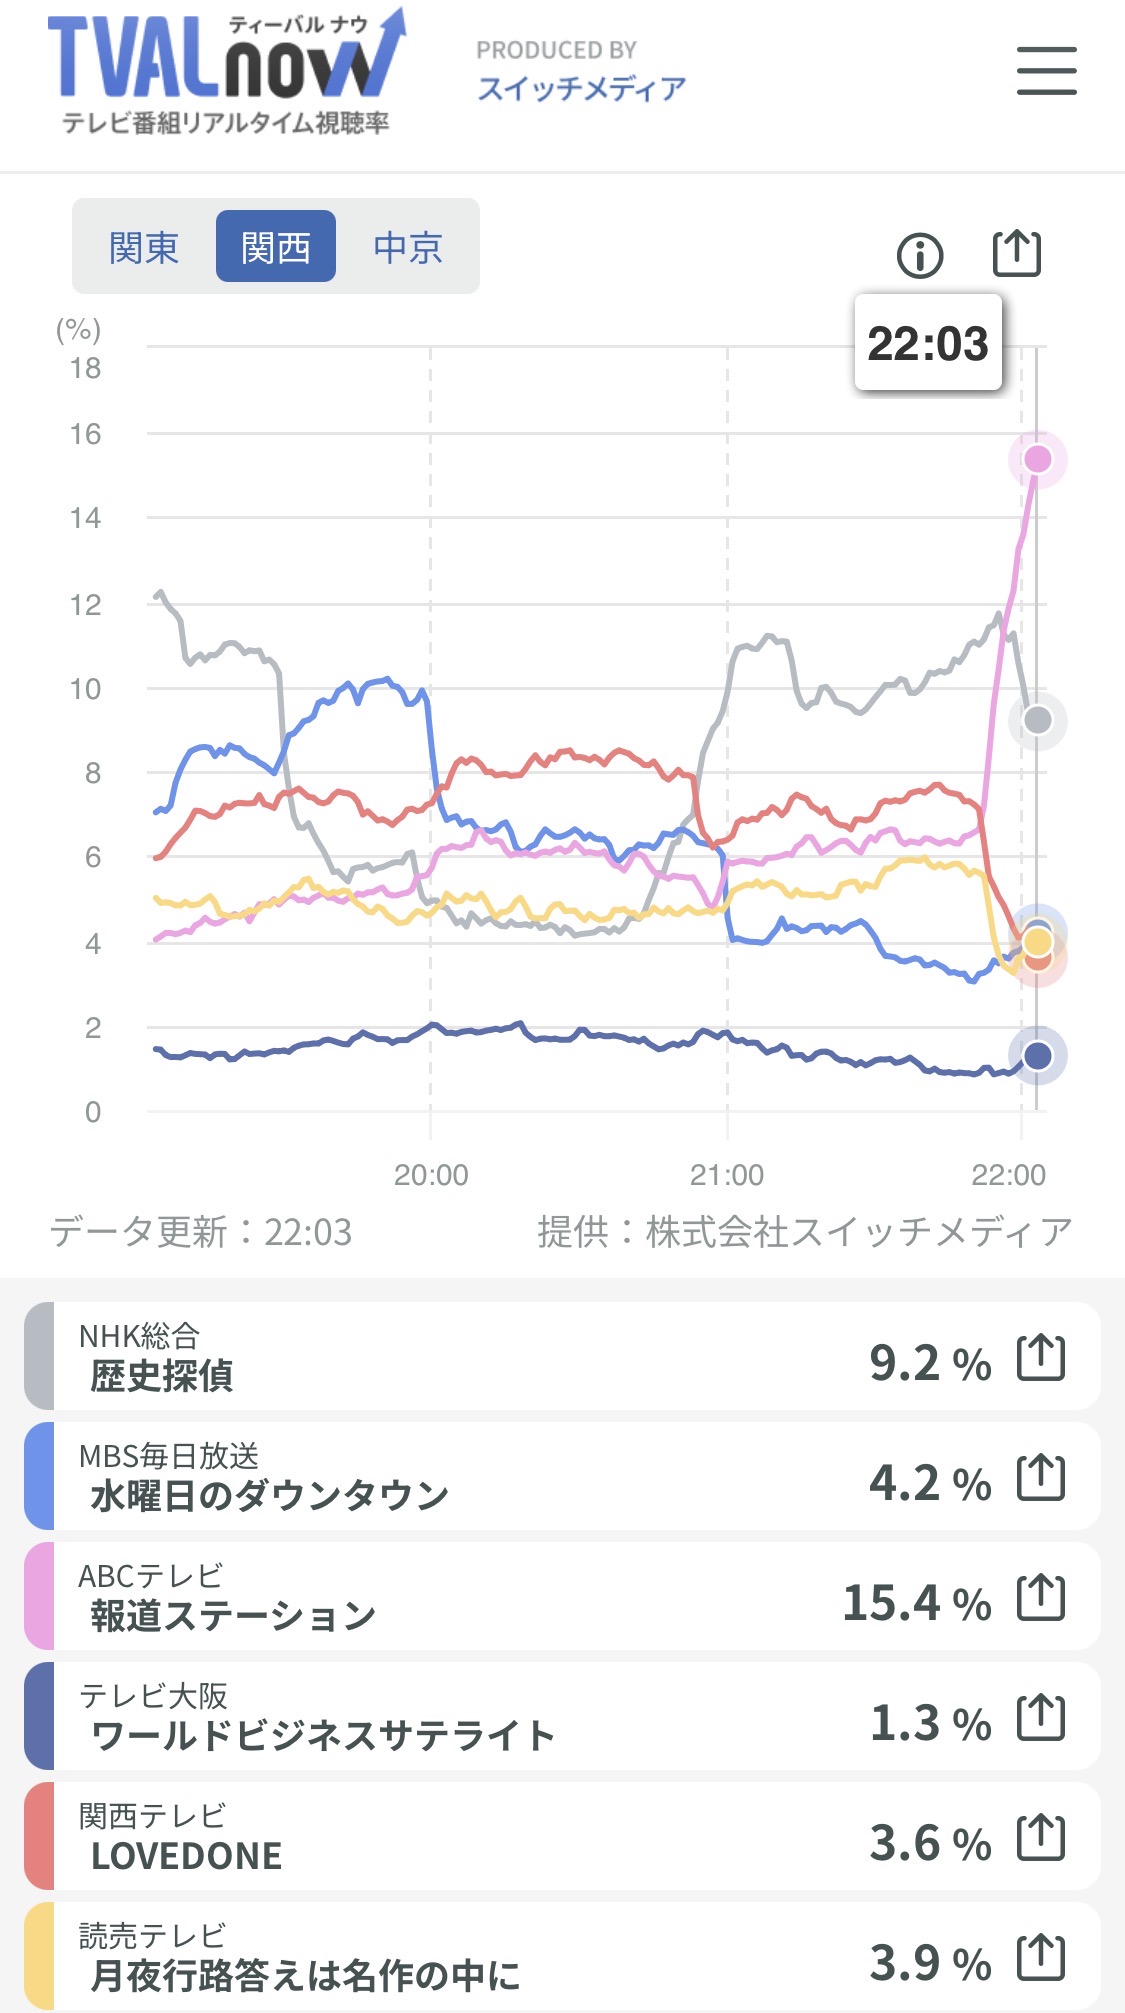Click the gray NHK data point on chart
Image resolution: width=1125 pixels, height=2013 pixels.
click(x=1038, y=720)
